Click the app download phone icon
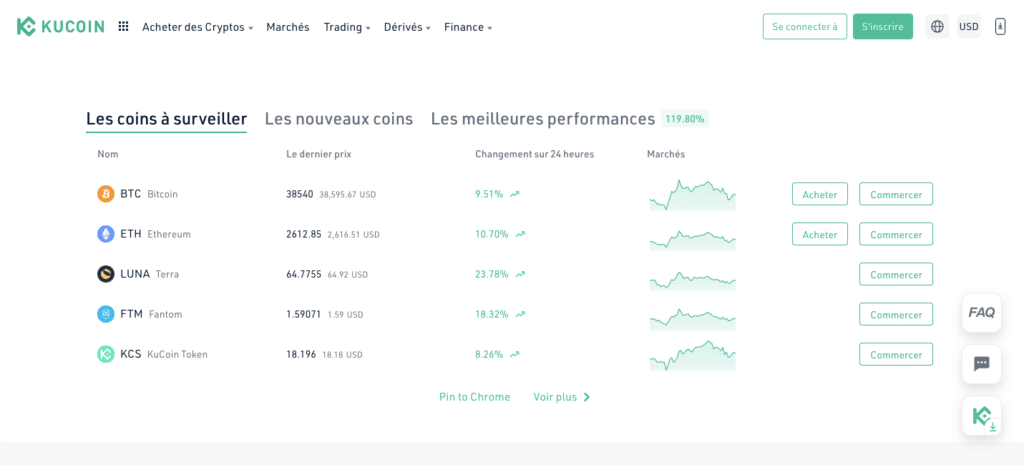Screen dimensions: 1024x465 pos(1000,27)
